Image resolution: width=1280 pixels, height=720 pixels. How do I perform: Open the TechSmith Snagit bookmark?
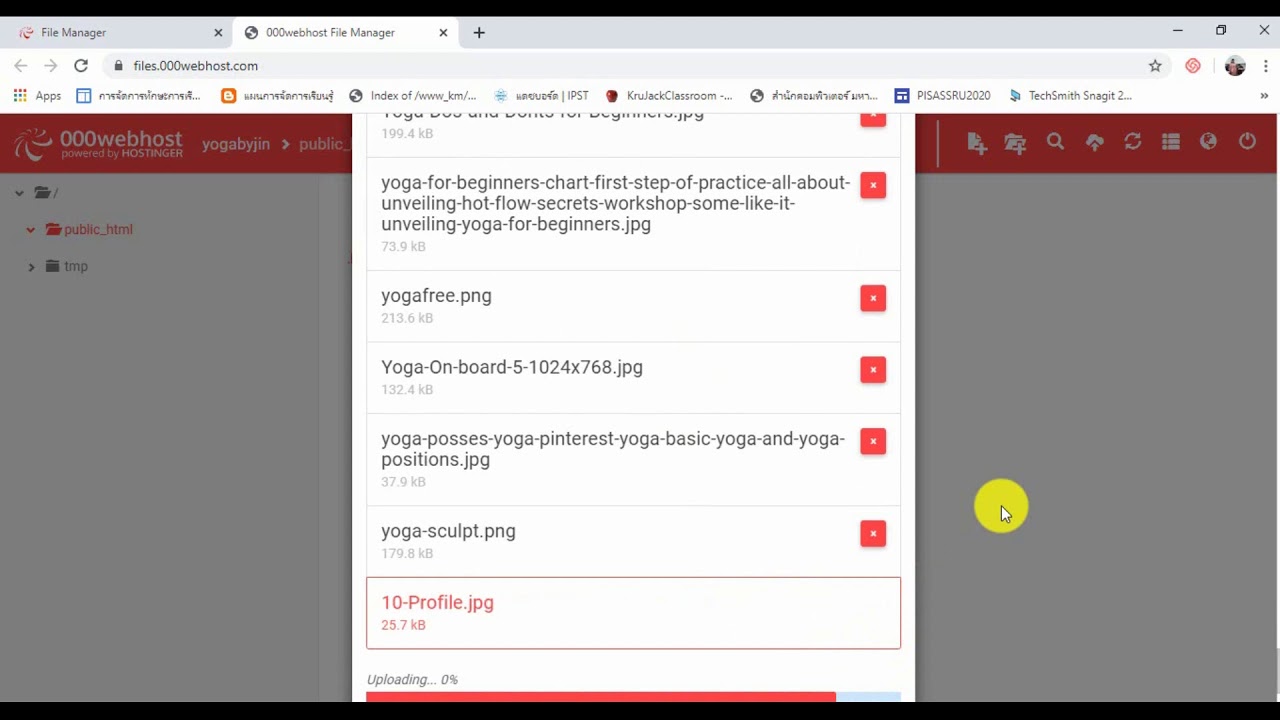point(1070,96)
